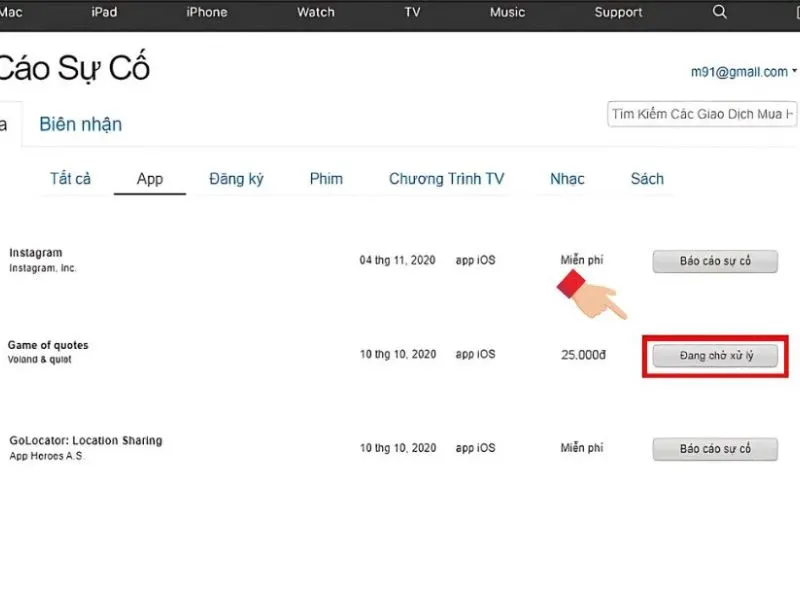Open Music in the navigation bar
800x600 pixels.
pos(507,12)
